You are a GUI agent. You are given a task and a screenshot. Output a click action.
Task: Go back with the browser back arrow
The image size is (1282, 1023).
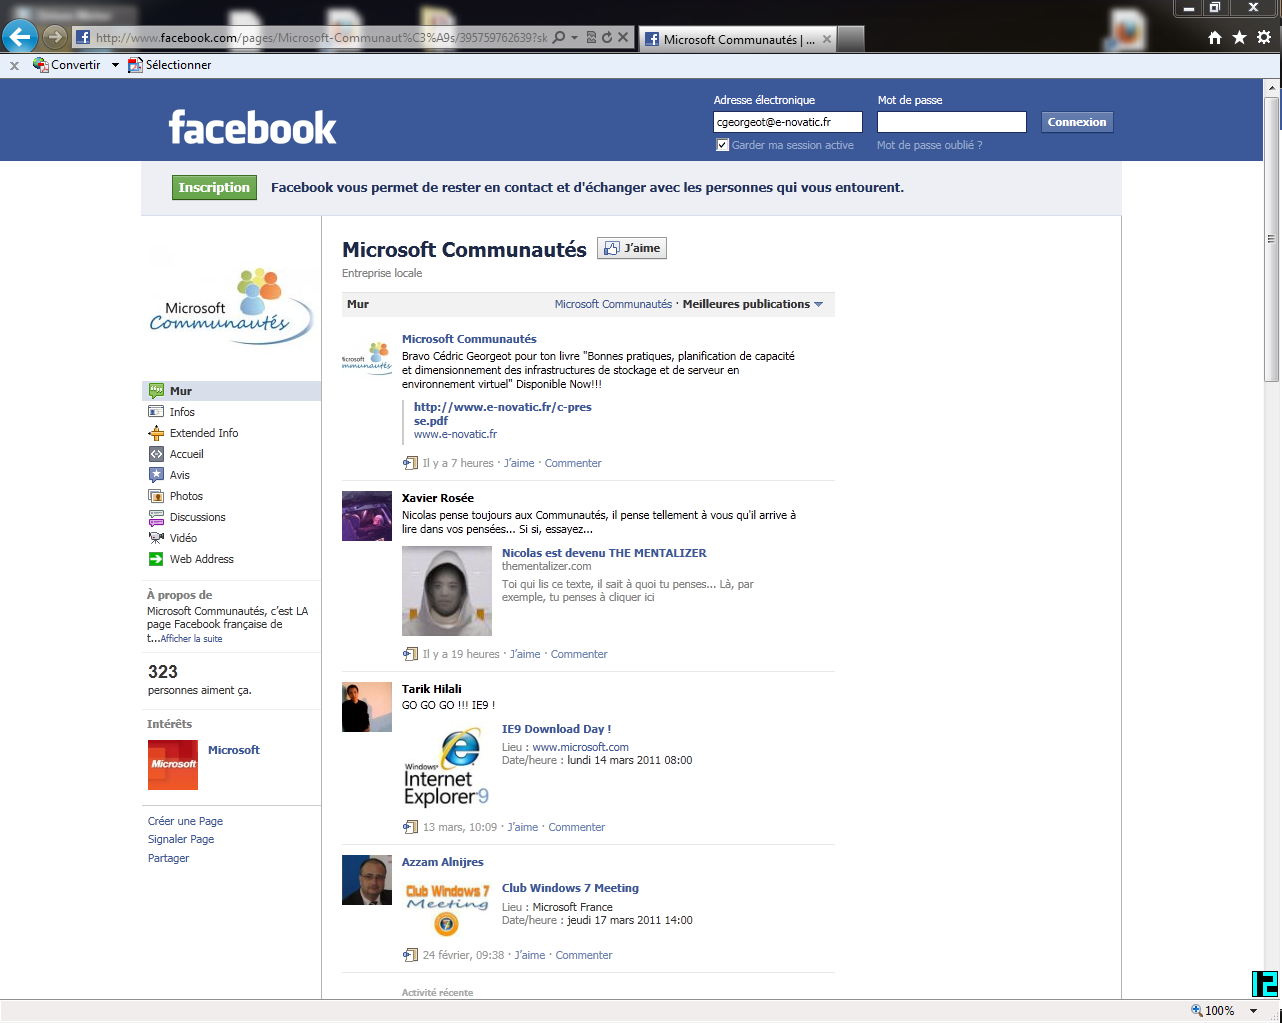(20, 37)
